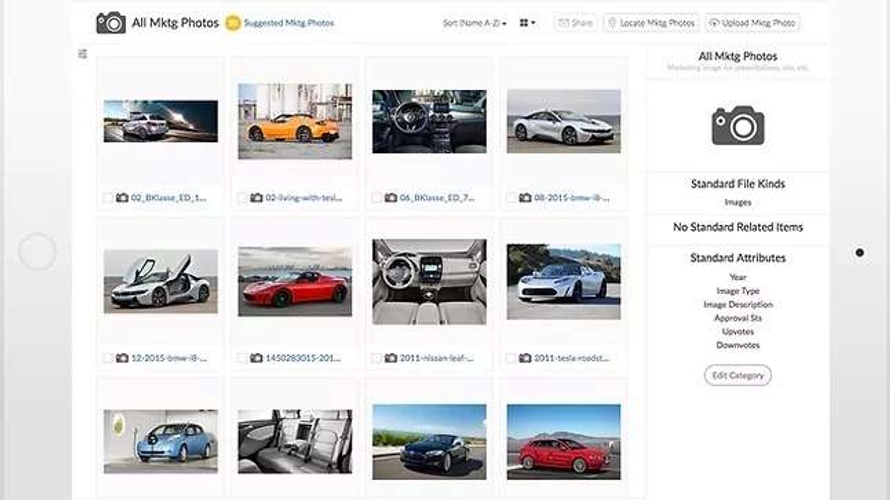Select the white BMW i8 side-view thumbnail
Image resolution: width=890 pixels, height=500 pixels.
click(x=564, y=121)
